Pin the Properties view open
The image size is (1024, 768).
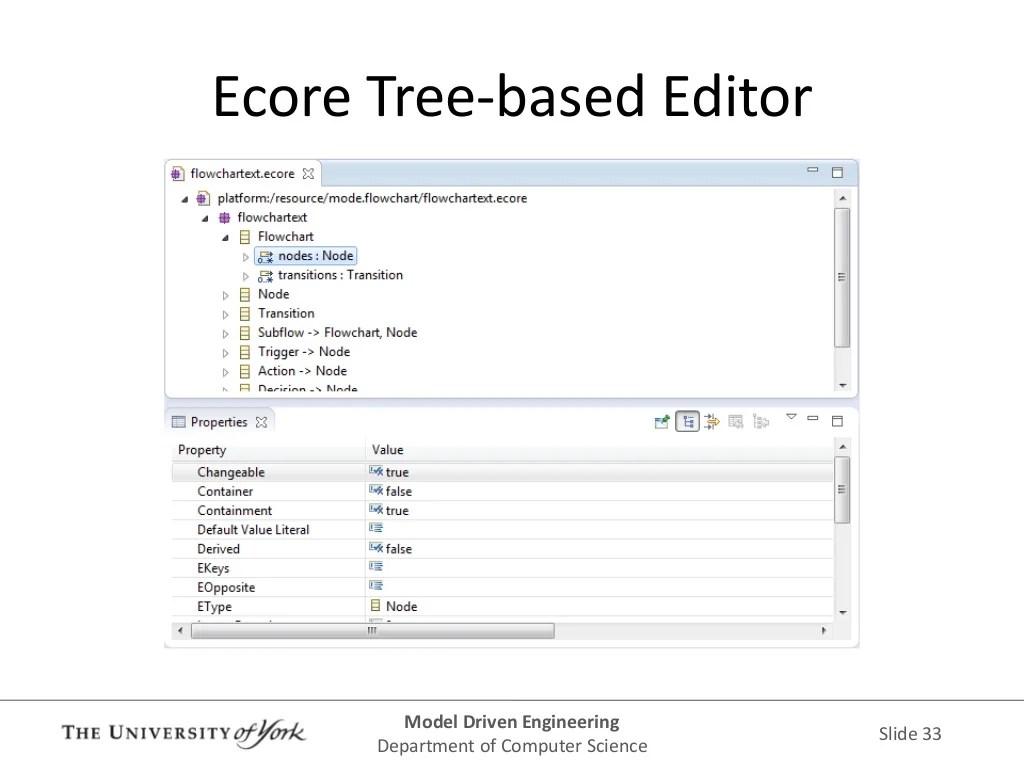(662, 421)
